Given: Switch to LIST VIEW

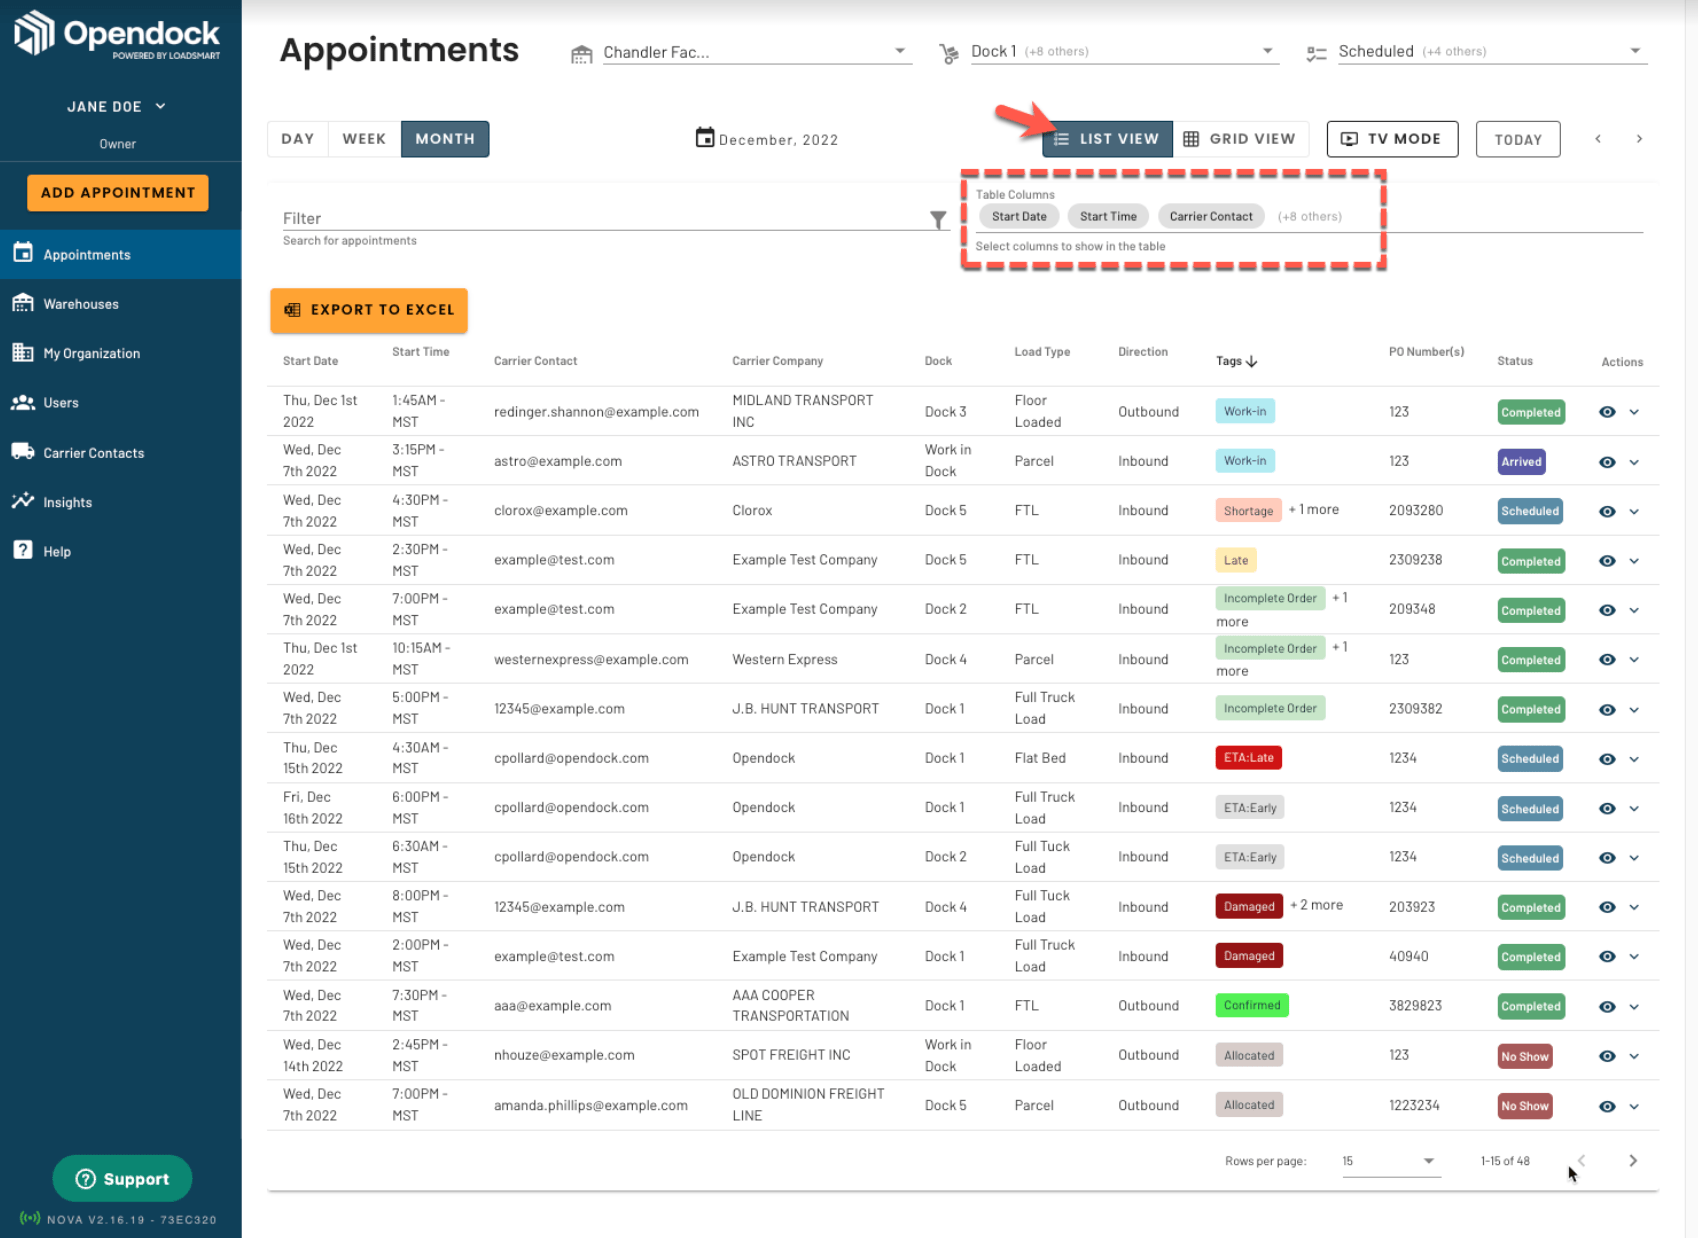Looking at the screenshot, I should click(1107, 139).
